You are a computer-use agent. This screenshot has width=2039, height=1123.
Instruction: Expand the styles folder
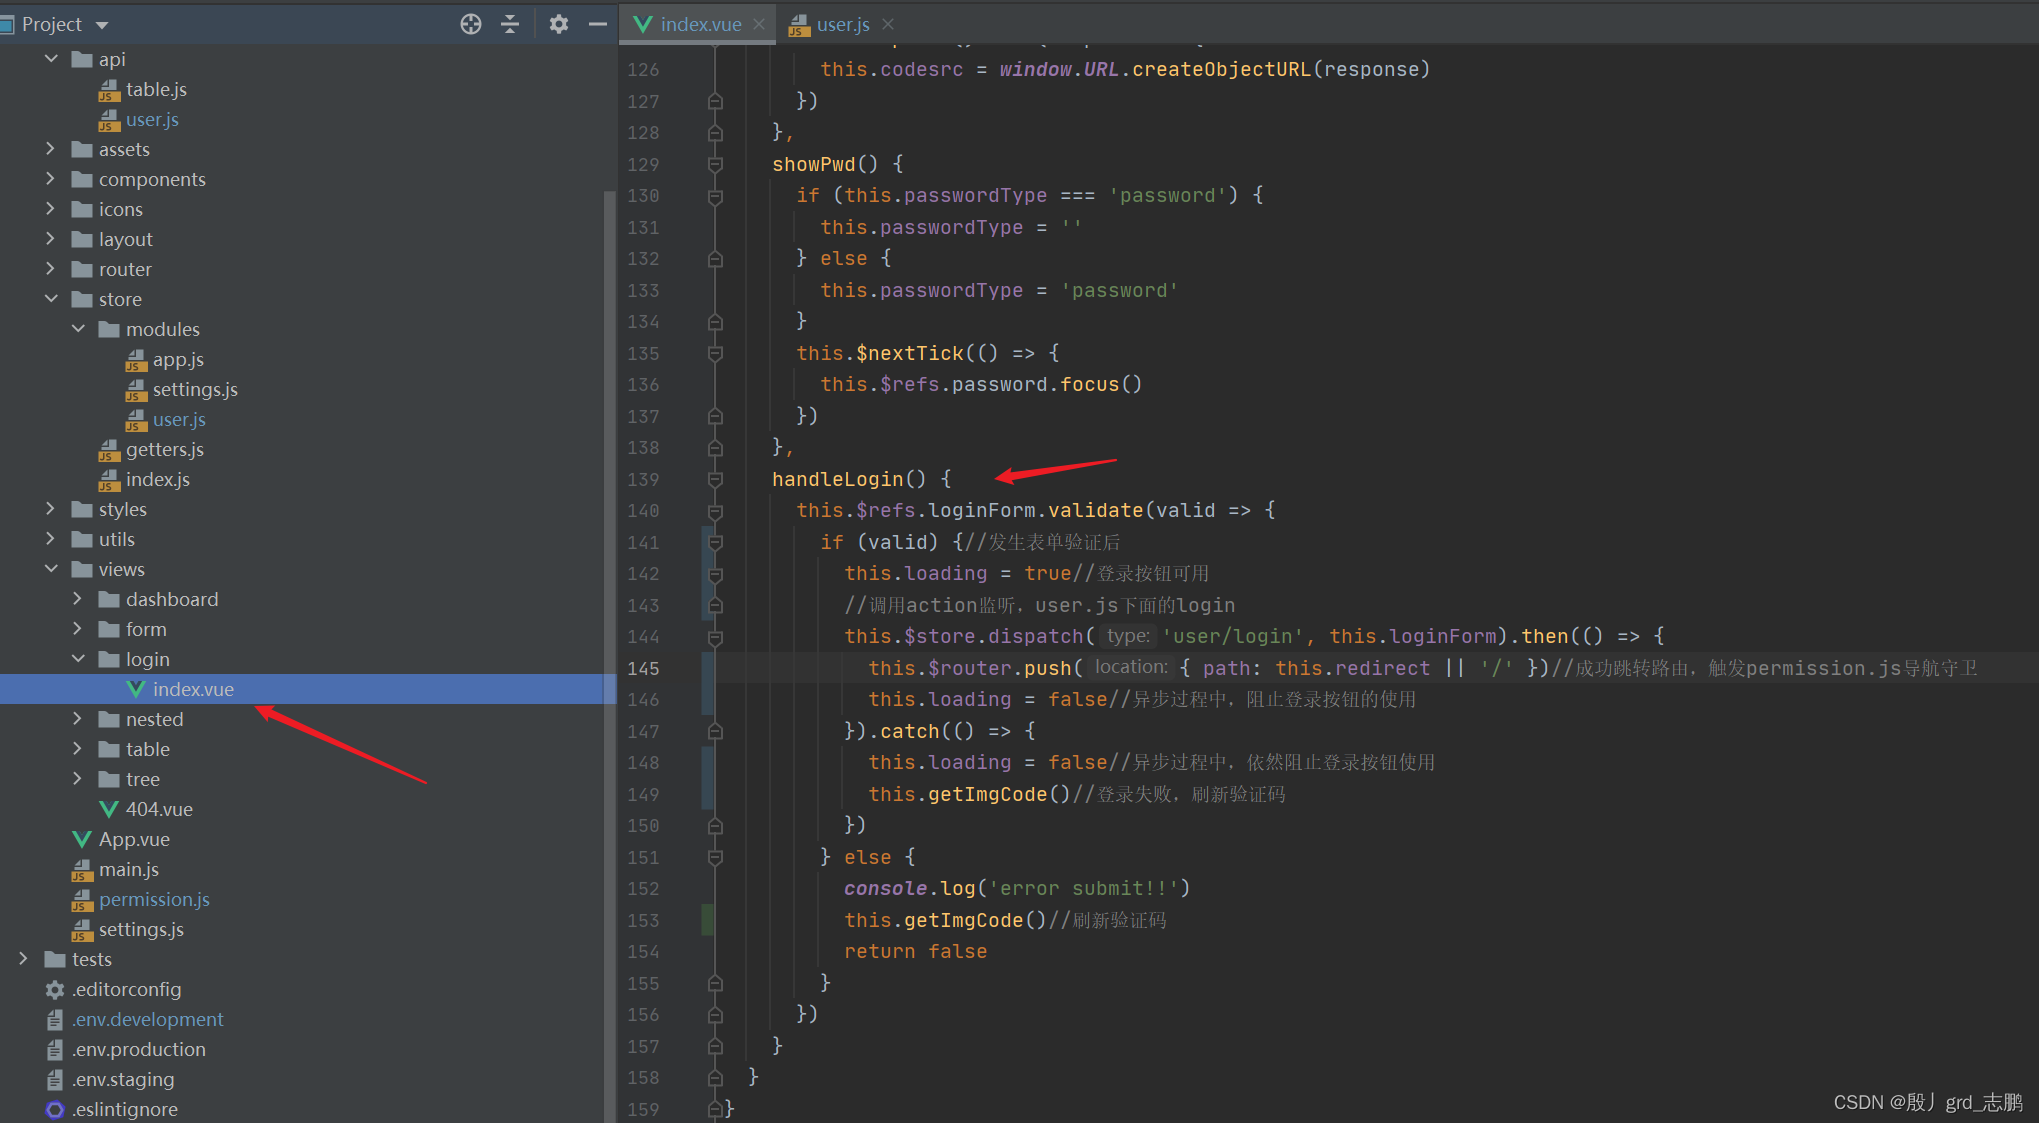coord(51,509)
